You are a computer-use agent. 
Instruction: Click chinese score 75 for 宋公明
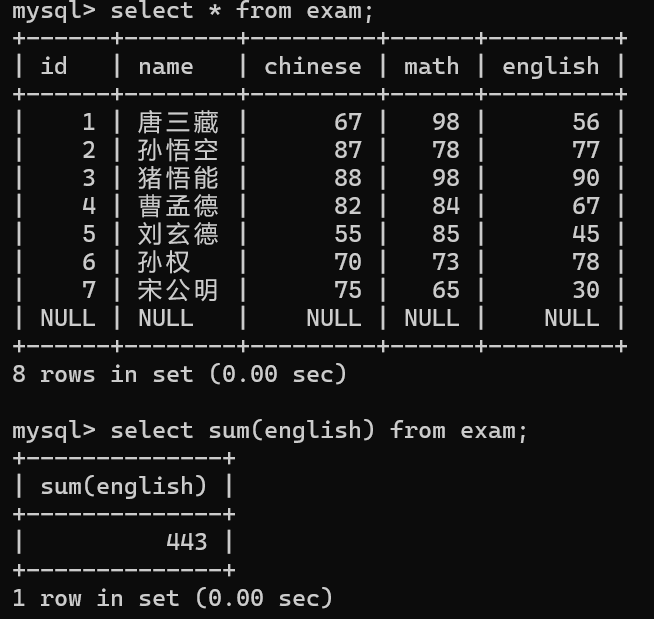(348, 290)
